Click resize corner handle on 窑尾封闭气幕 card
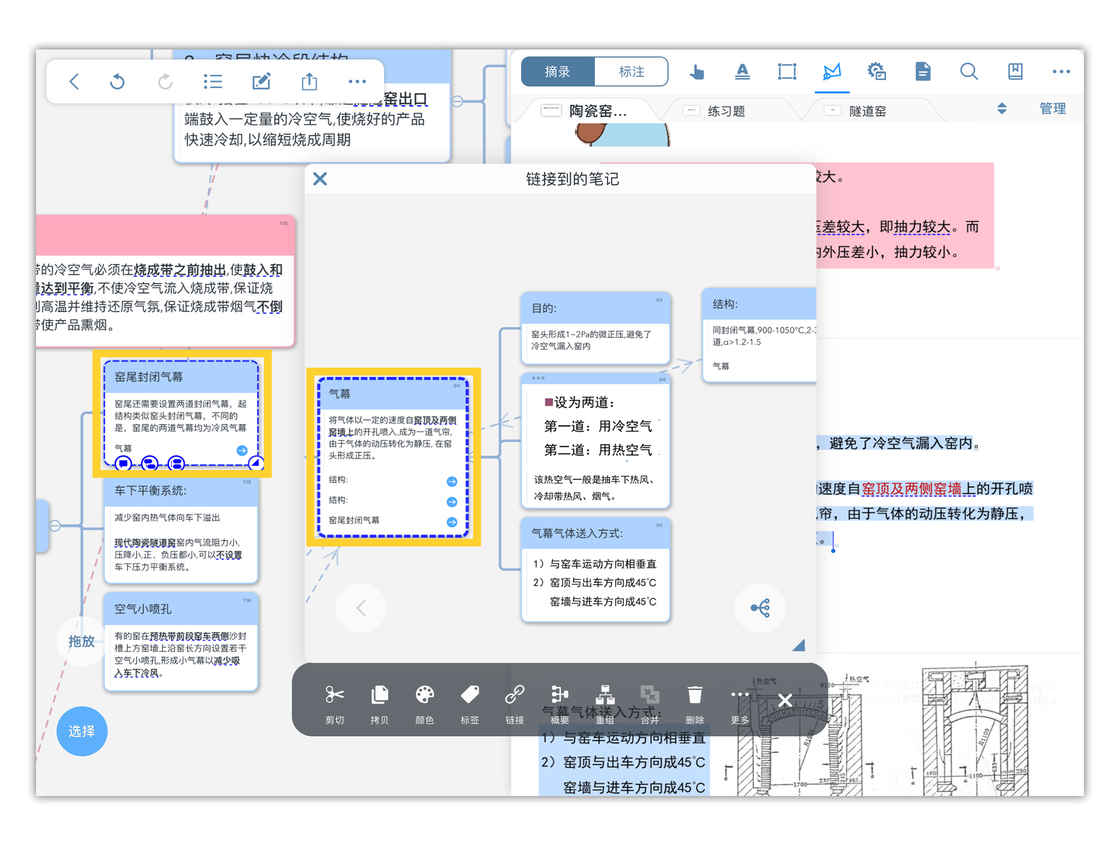1120x846 pixels. (x=256, y=463)
